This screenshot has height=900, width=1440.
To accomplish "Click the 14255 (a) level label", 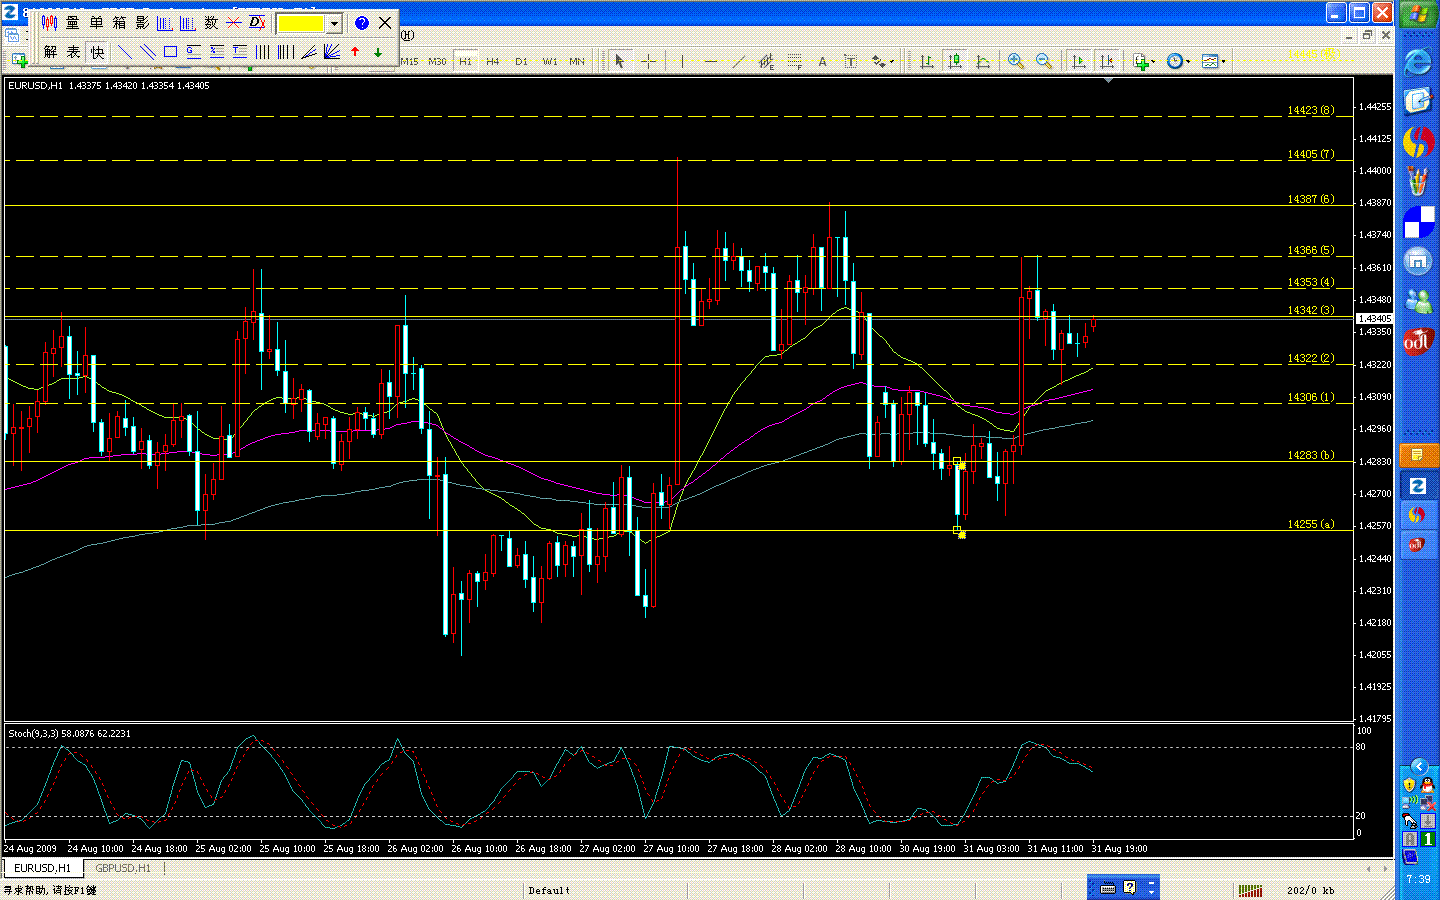I will tap(1310, 524).
